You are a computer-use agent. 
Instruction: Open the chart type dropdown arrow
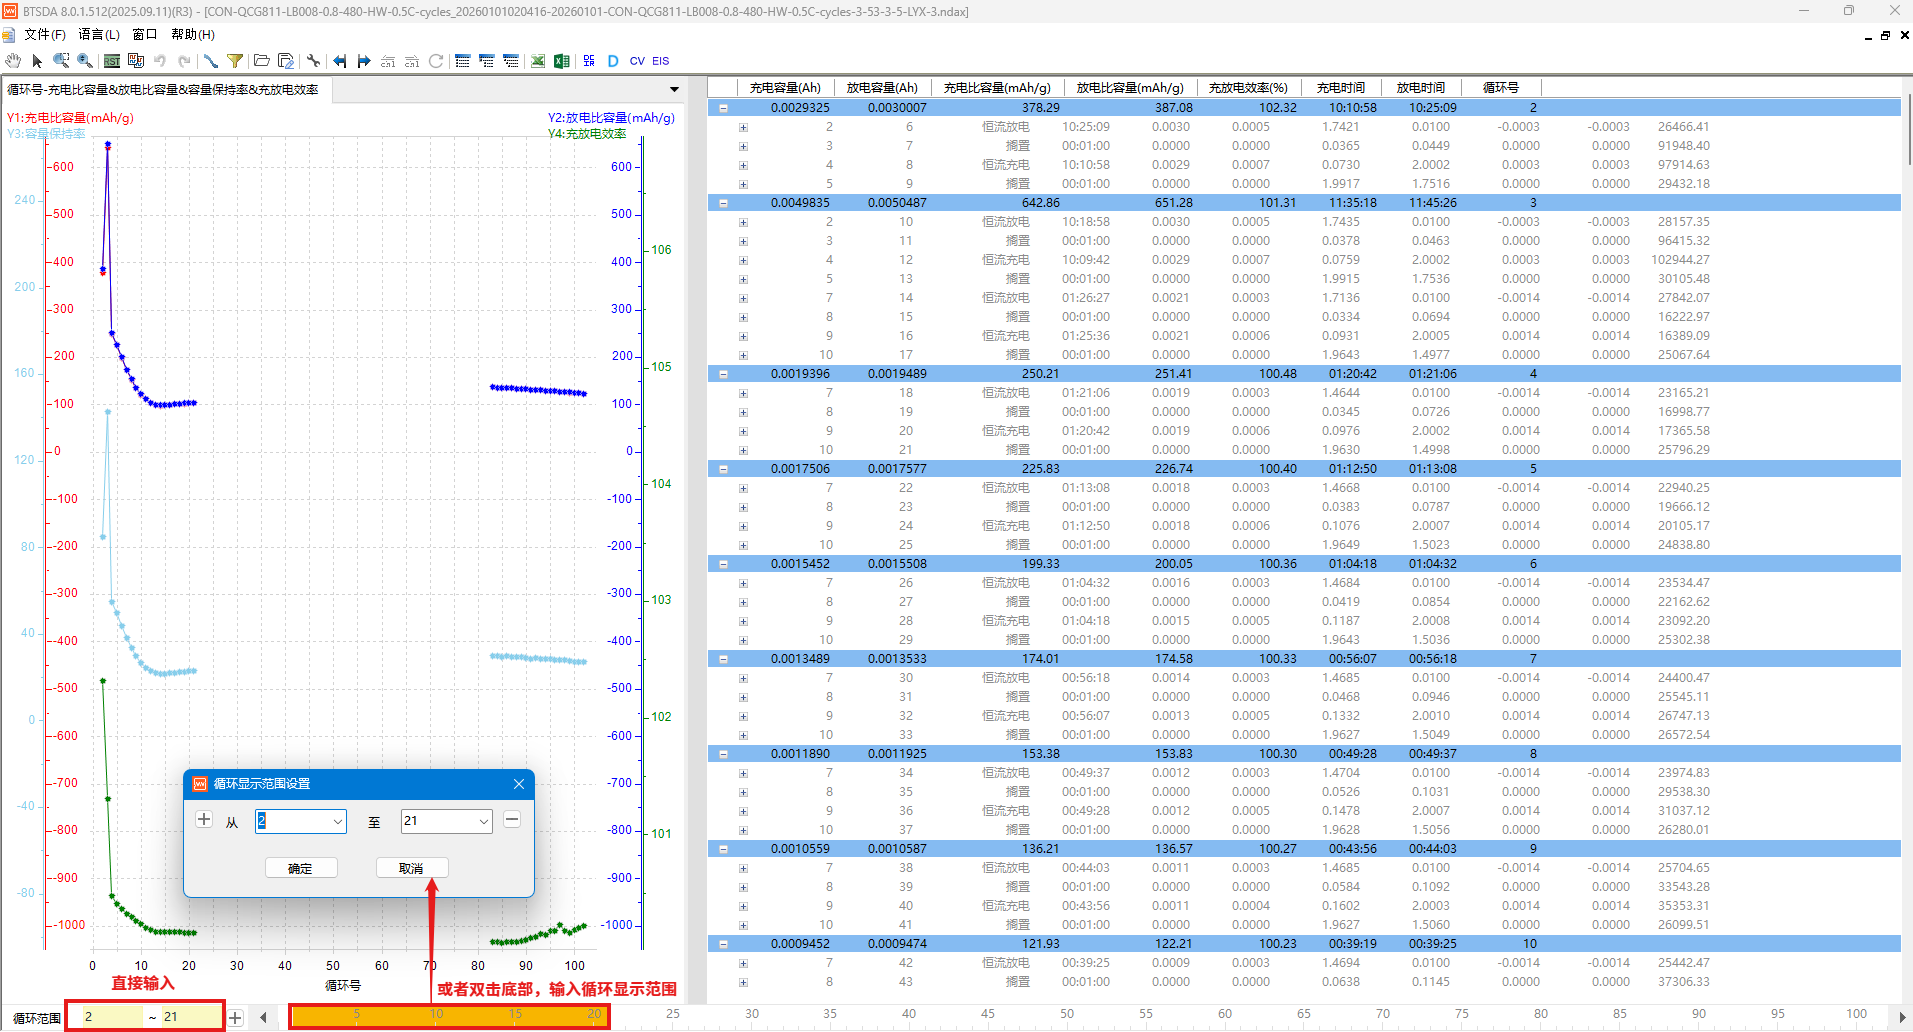point(674,90)
